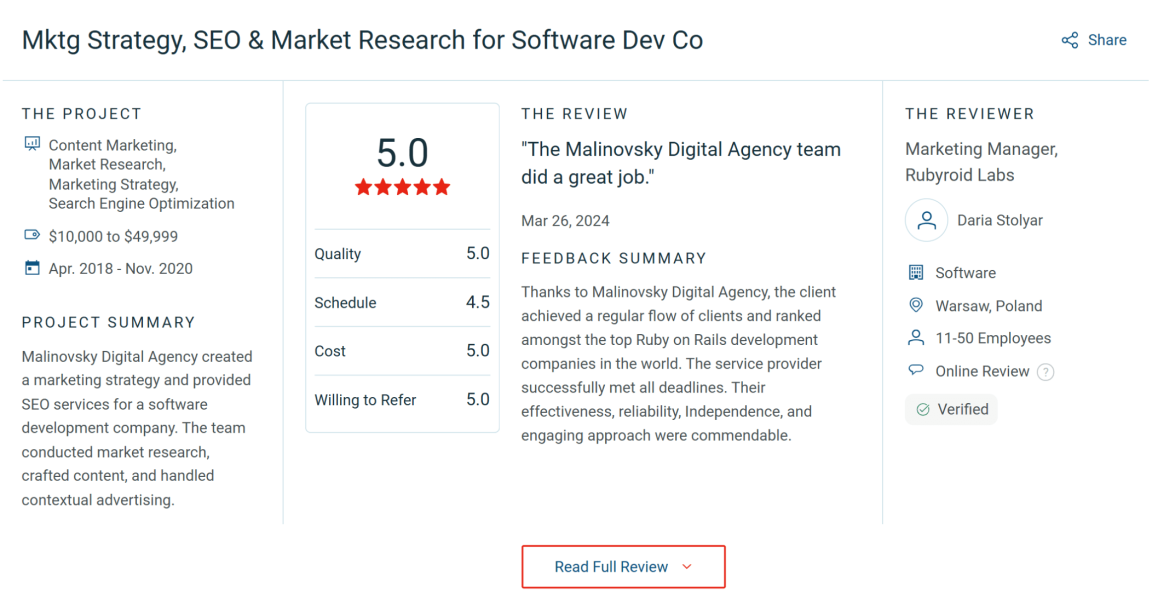Click the reviewer avatar icon
The image size is (1152, 604).
926,221
